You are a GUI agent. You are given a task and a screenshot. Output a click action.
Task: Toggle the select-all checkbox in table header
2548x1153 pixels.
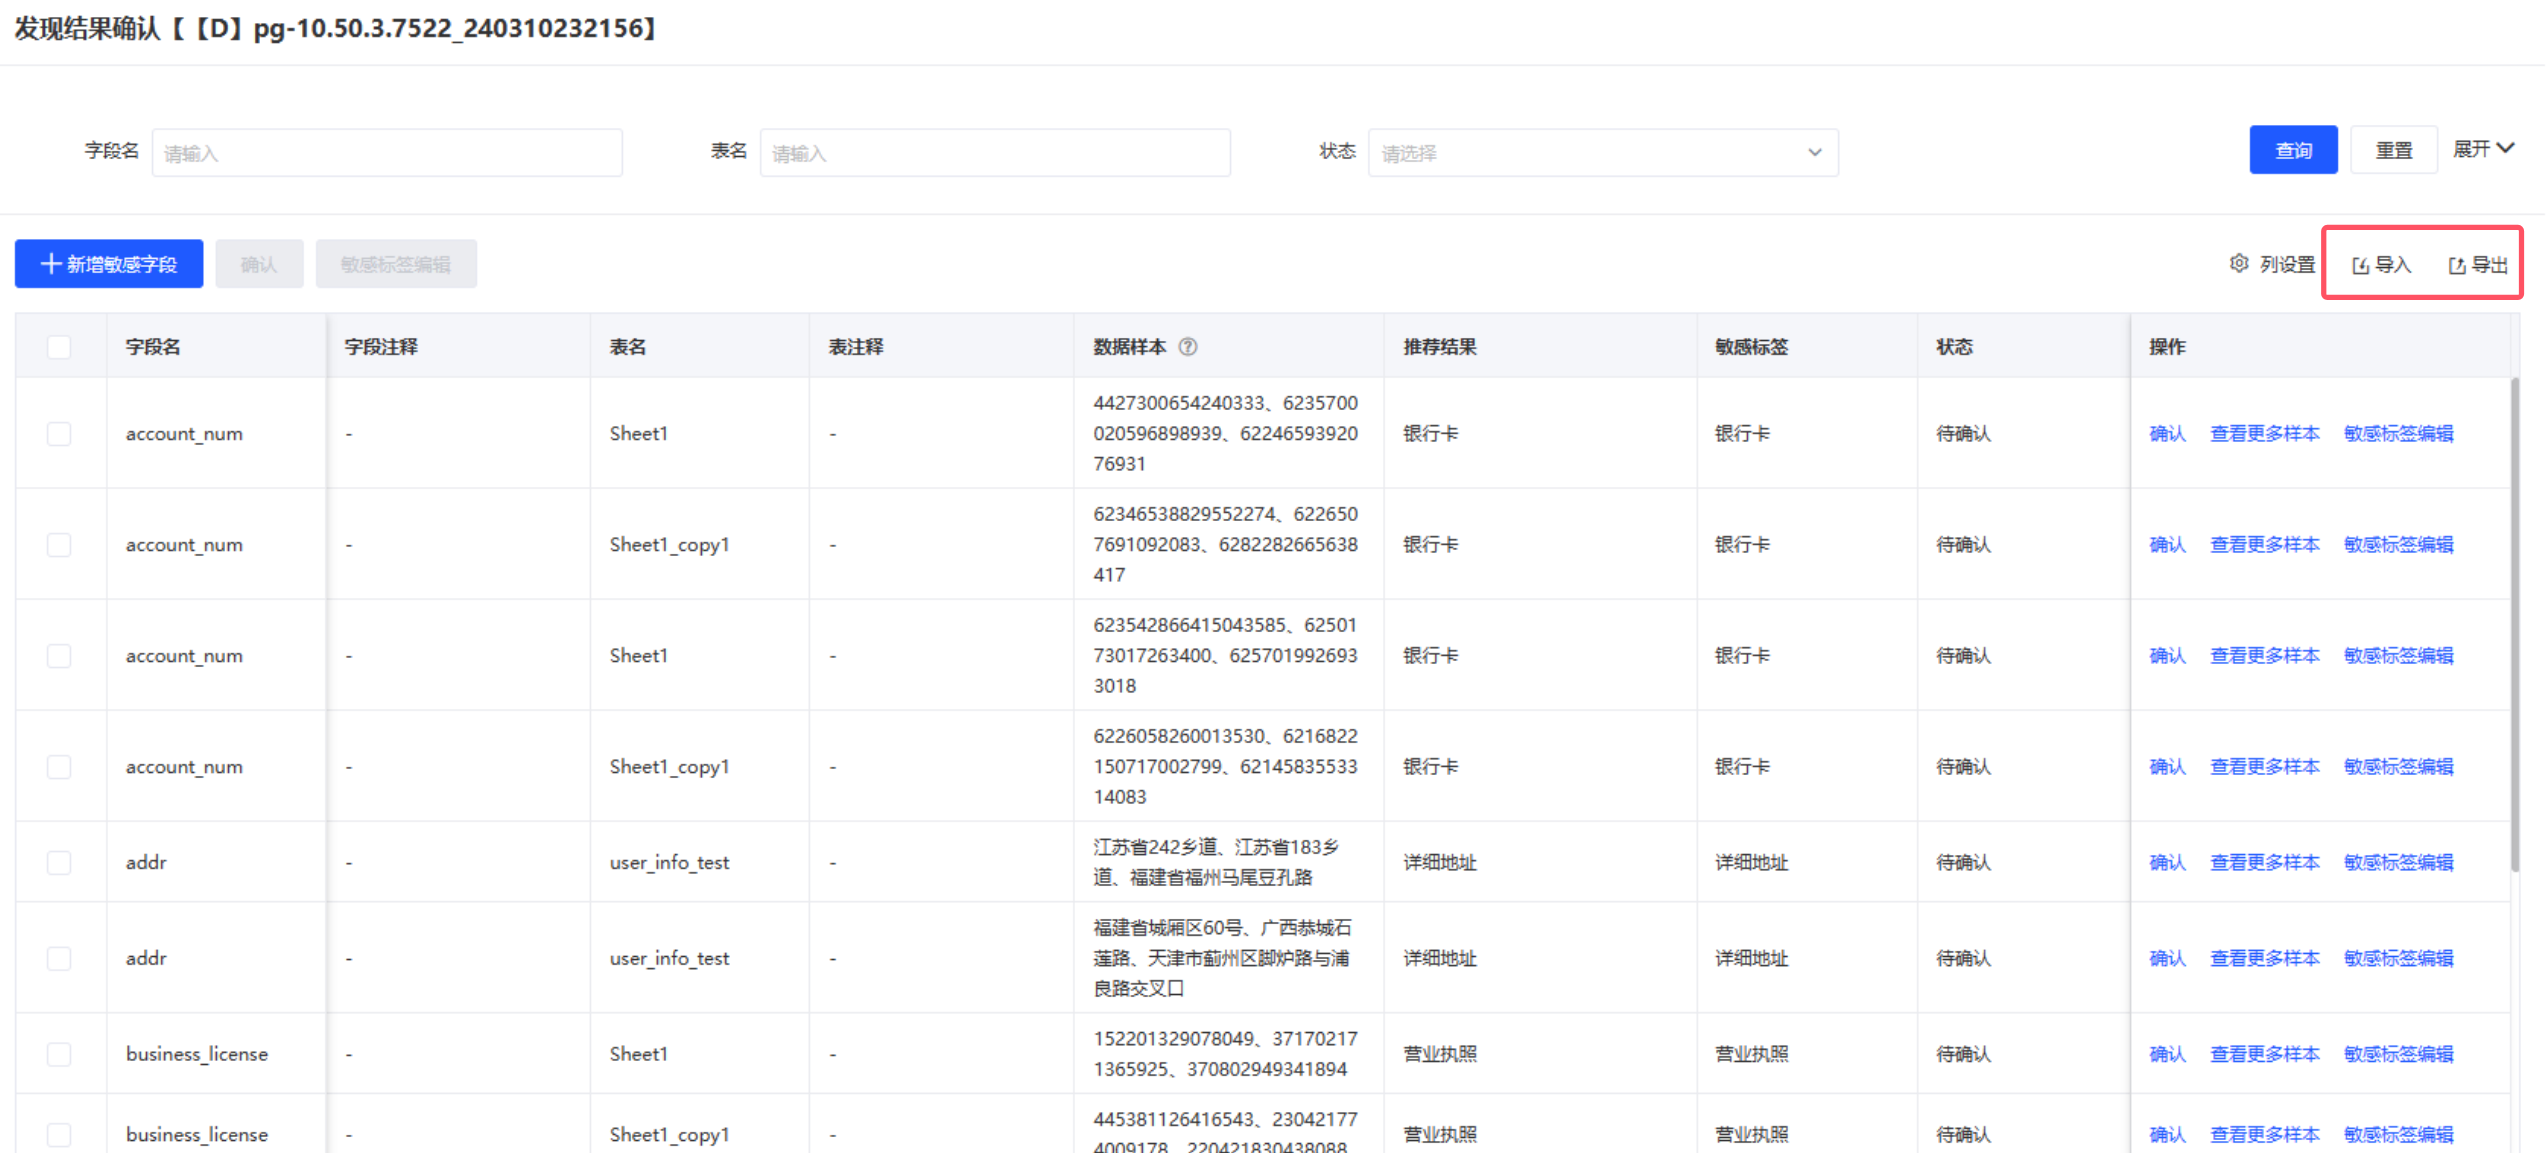[x=59, y=347]
